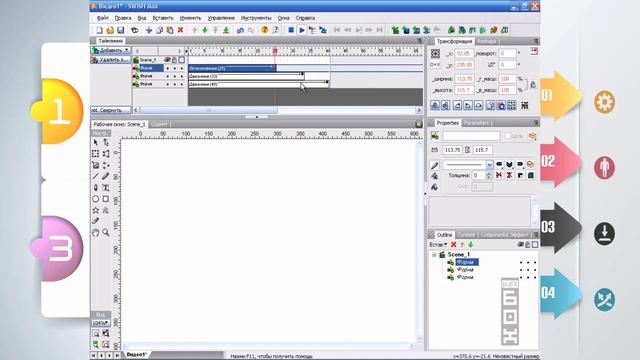This screenshot has height=360, width=640.
Task: Click the Свернуть button below Timeline
Action: coord(110,110)
